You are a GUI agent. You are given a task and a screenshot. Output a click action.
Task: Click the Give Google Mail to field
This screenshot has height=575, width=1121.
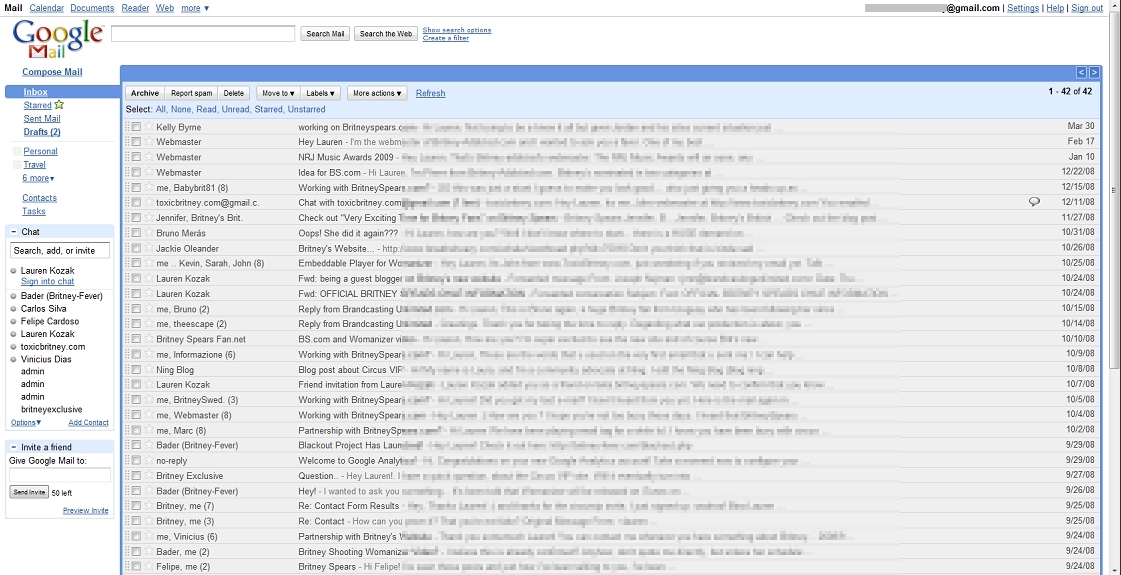pyautogui.click(x=60, y=476)
